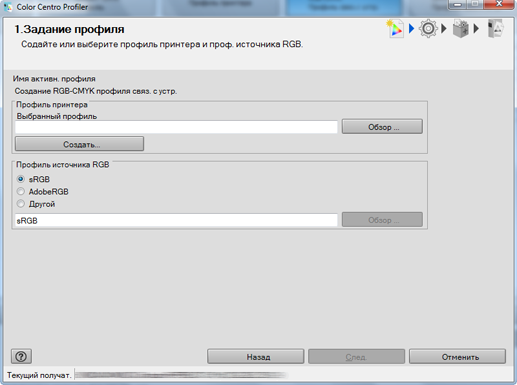Screen dimensions: 517x385
Task: Focus the Выбранный профиль input field
Action: click(x=176, y=127)
